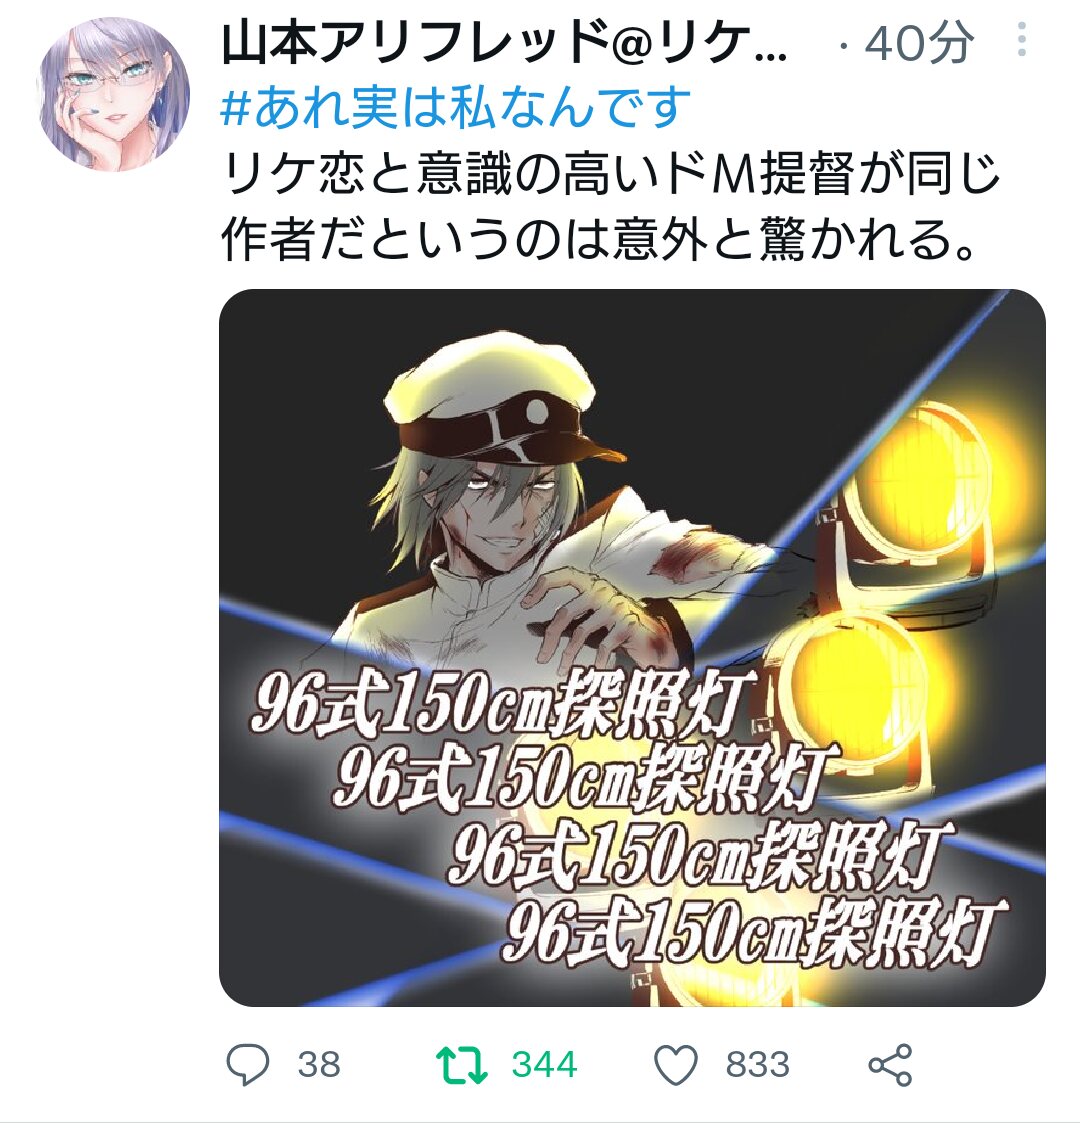Click the first 96式150cm探照灯 caption line
Viewport: 1080px width, 1138px height.
tap(501, 702)
